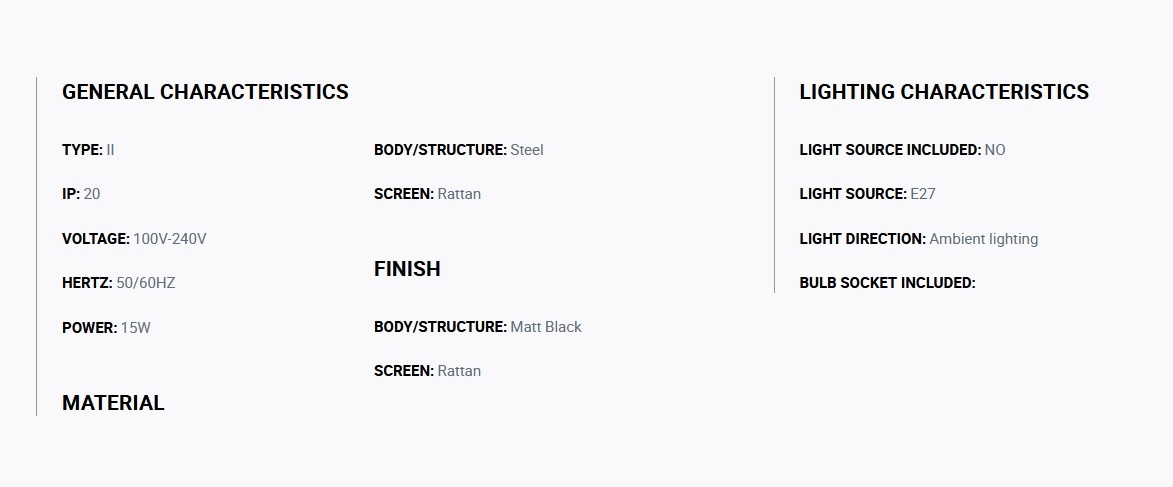Click the finish Screen: Rattan entry
Viewport: 1173px width, 487px height.
[427, 371]
